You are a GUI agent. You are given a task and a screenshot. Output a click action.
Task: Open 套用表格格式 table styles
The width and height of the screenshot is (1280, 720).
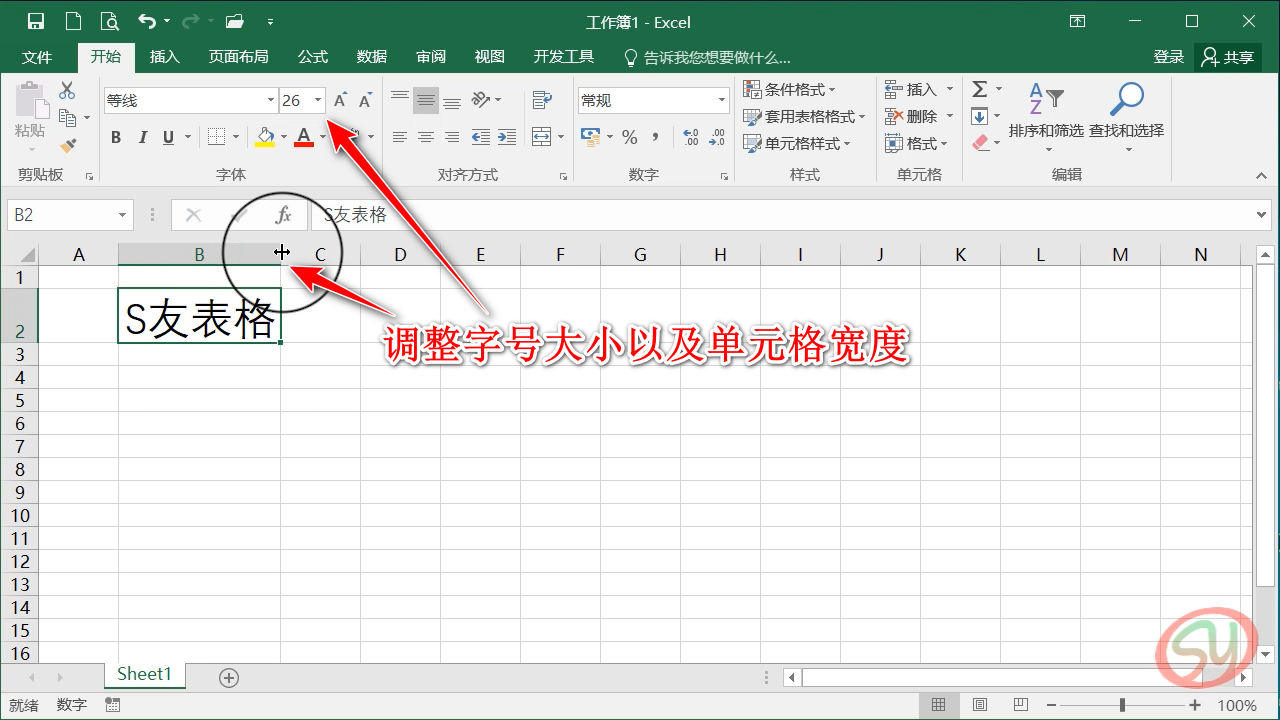(x=805, y=117)
